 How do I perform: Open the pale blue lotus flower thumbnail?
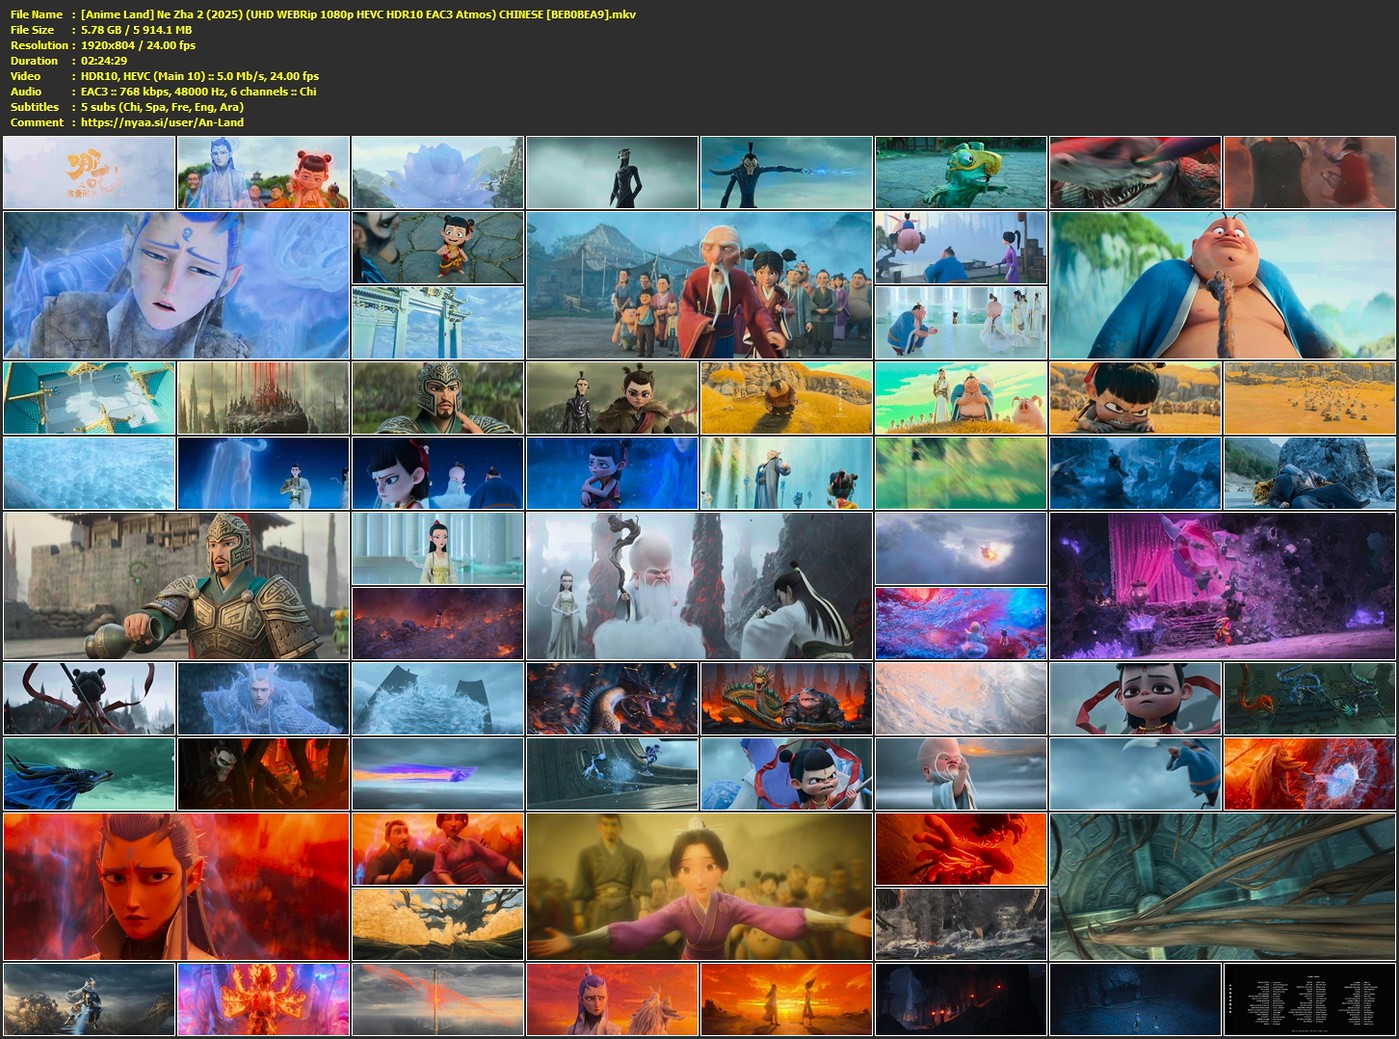[438, 173]
